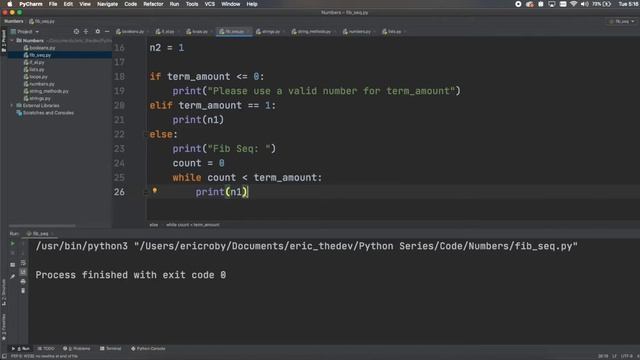Screen dimensions: 640x360
Task: Switch to booleans.py editor tab
Action: point(130,31)
